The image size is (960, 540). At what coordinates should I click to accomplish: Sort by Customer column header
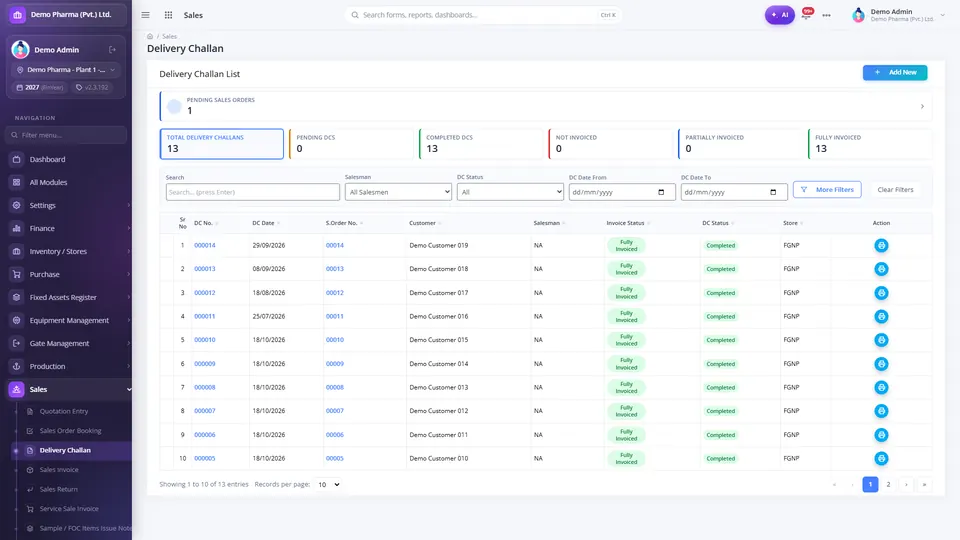[425, 223]
